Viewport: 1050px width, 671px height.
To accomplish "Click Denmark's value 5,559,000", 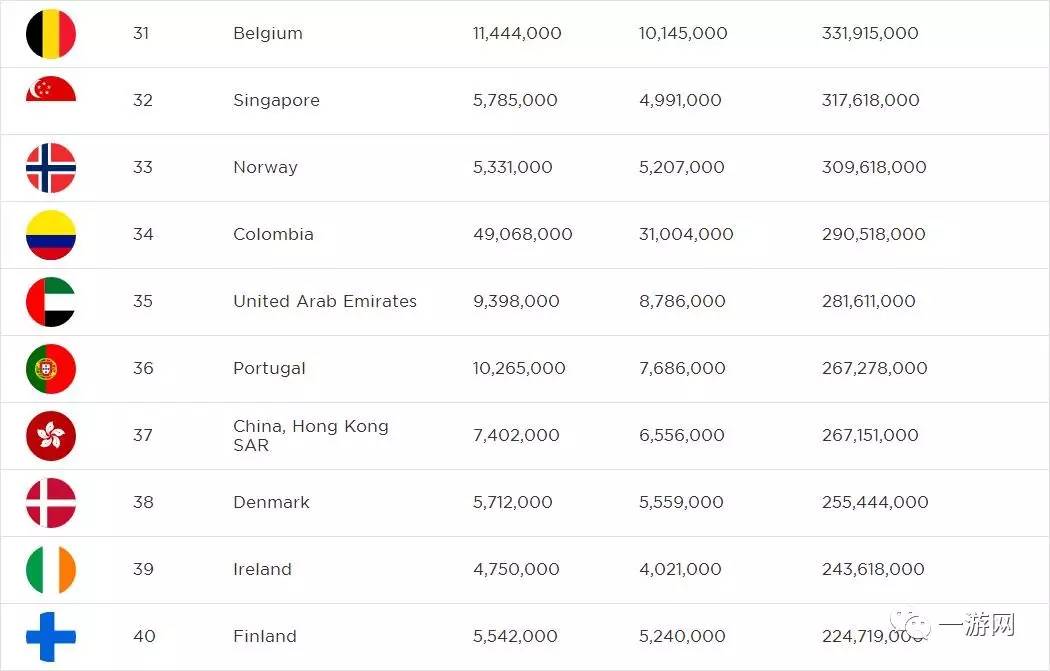I will click(x=681, y=503).
